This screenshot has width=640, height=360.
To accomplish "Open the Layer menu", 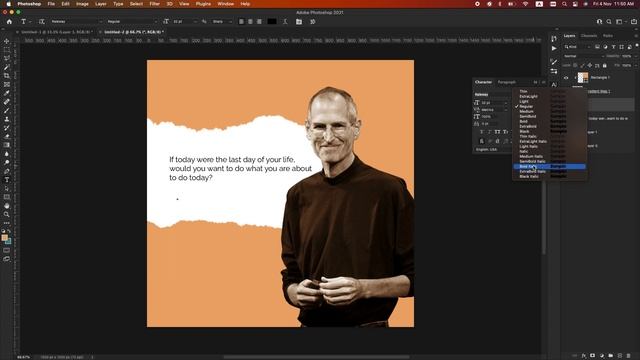I will 100,4.
